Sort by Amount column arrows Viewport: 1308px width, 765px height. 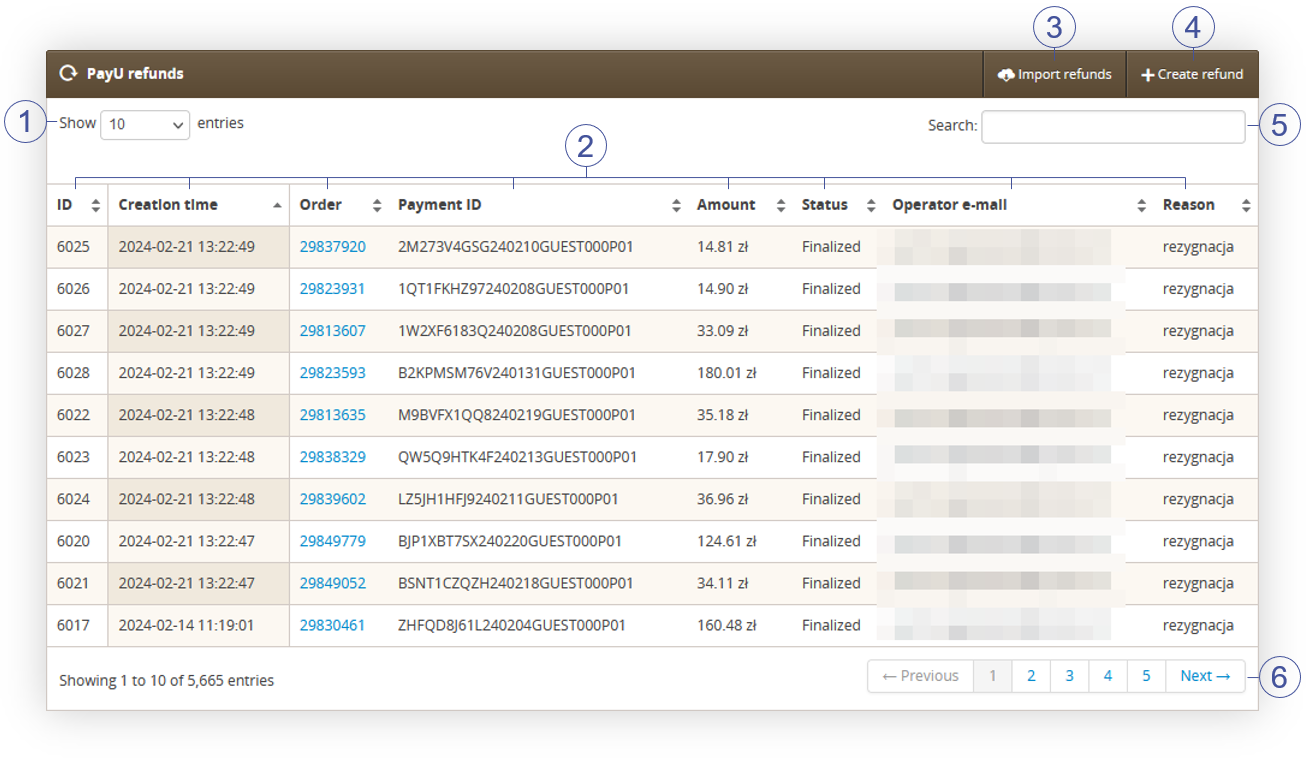pyautogui.click(x=780, y=205)
